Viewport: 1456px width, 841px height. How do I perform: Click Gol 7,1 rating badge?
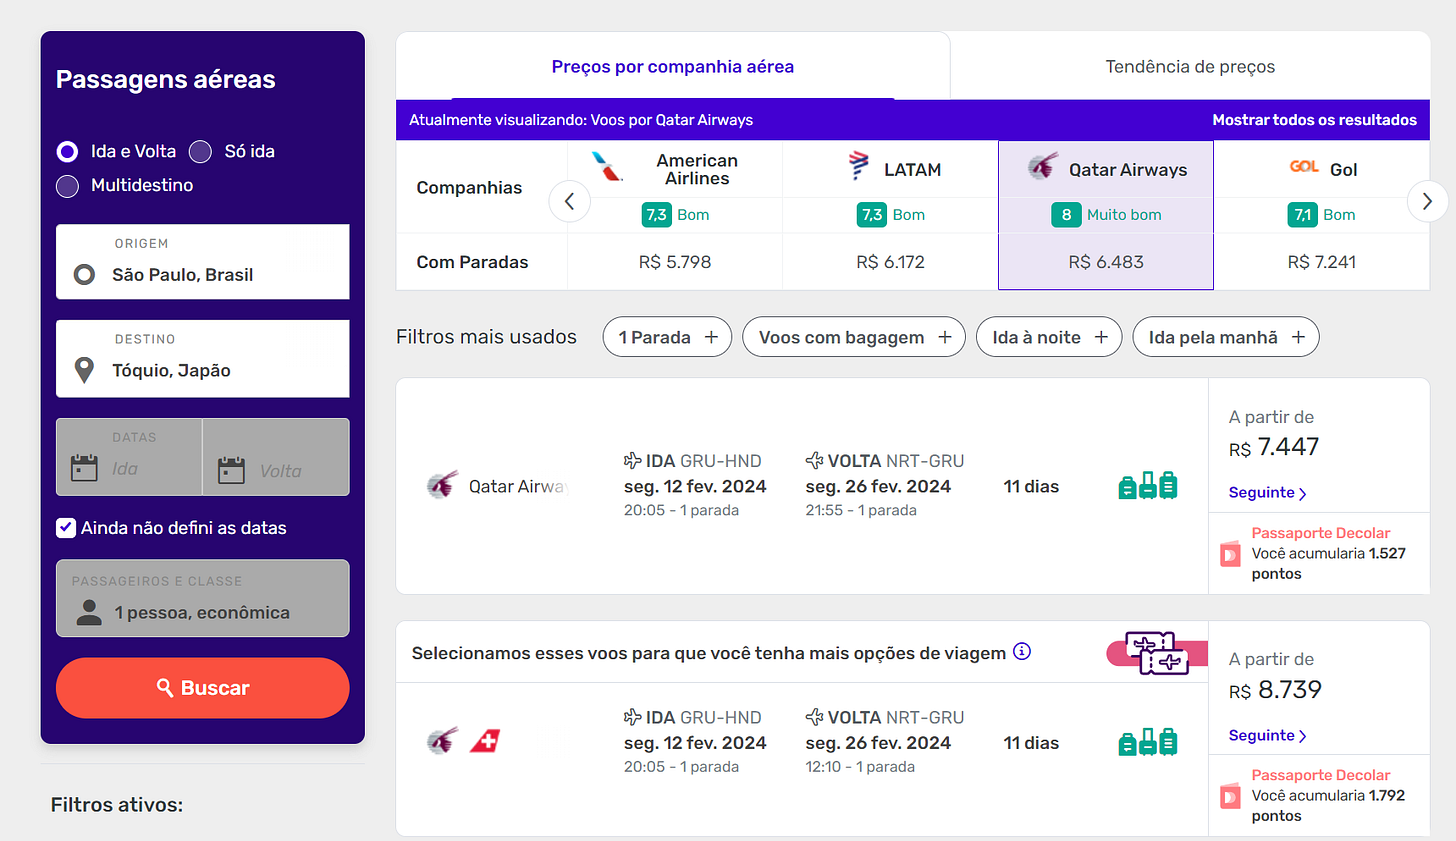(x=1302, y=215)
